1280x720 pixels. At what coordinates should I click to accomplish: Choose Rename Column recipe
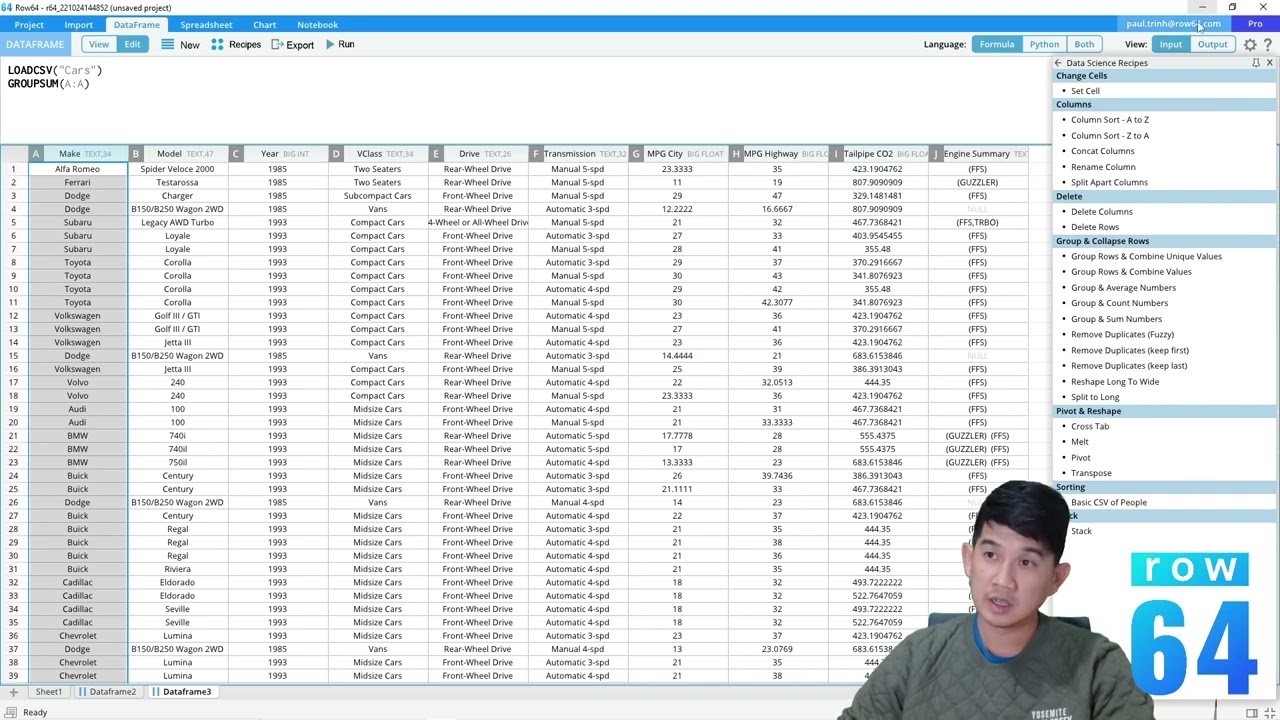pyautogui.click(x=1103, y=167)
